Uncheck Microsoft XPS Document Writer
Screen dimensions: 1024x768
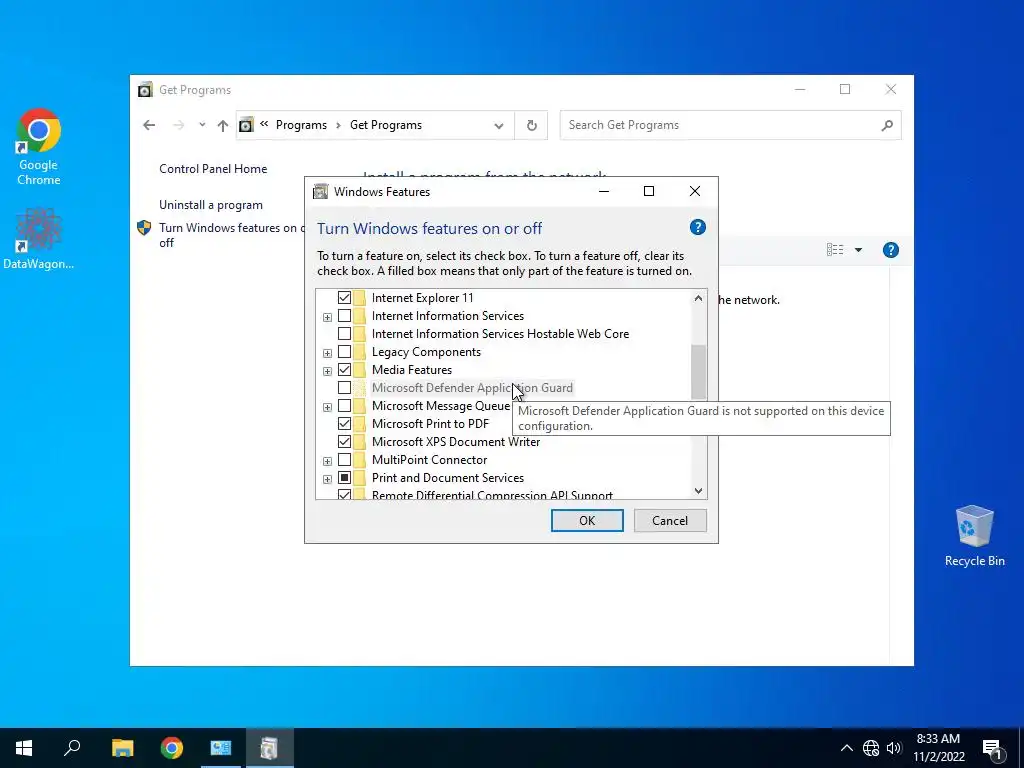344,442
